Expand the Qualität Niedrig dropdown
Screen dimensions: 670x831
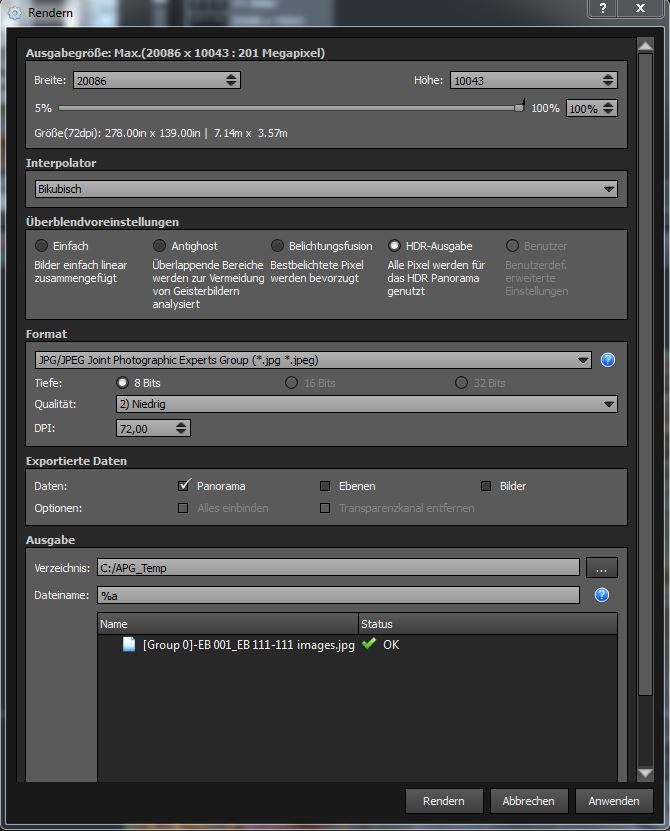[x=366, y=404]
